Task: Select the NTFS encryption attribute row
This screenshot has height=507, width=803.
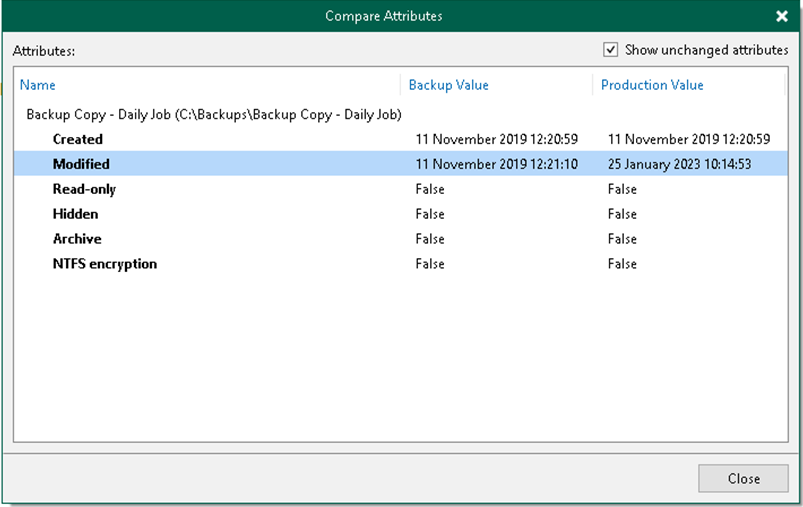Action: (x=104, y=264)
